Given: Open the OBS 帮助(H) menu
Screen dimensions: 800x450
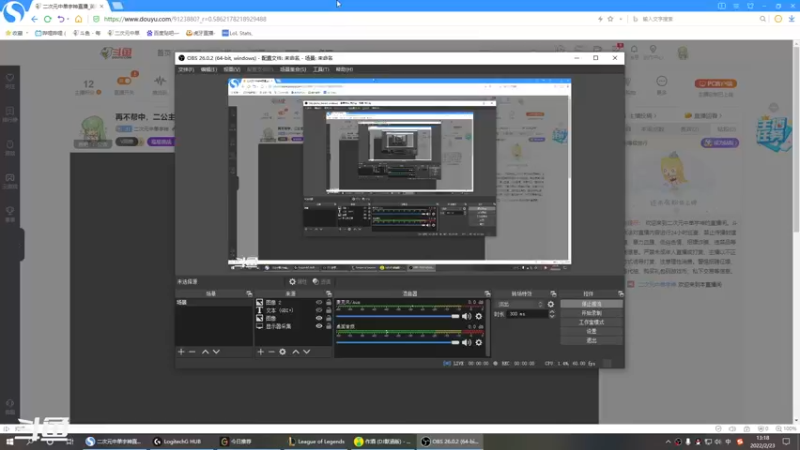Looking at the screenshot, I should tap(344, 69).
